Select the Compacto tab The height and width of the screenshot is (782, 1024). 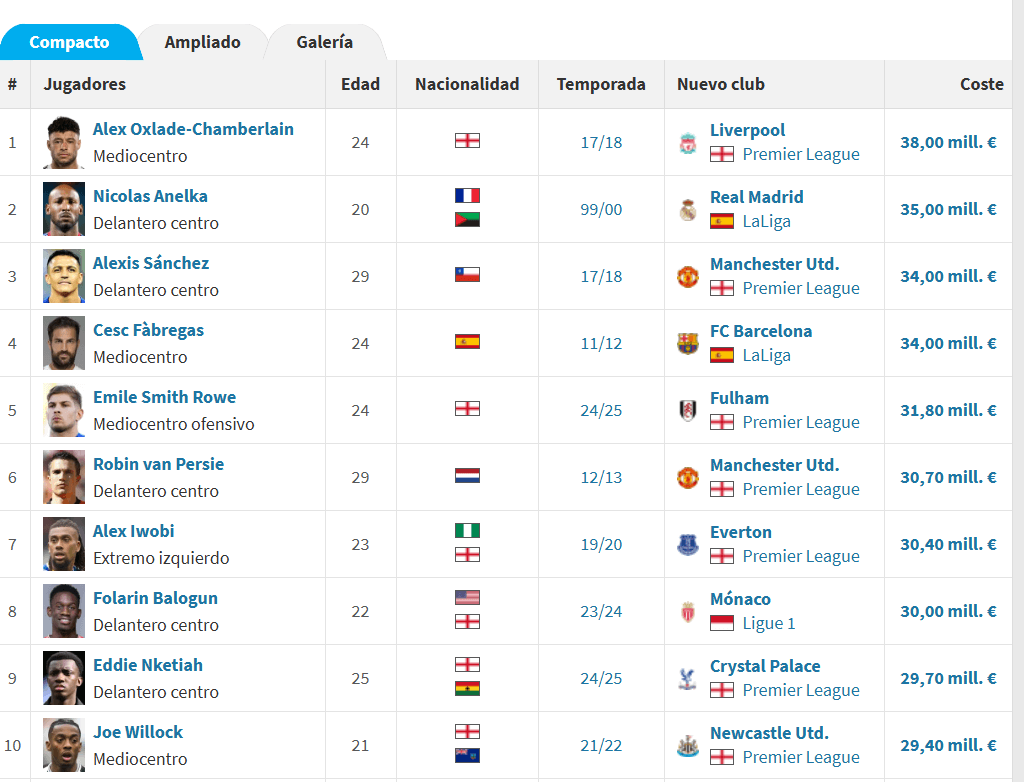69,42
